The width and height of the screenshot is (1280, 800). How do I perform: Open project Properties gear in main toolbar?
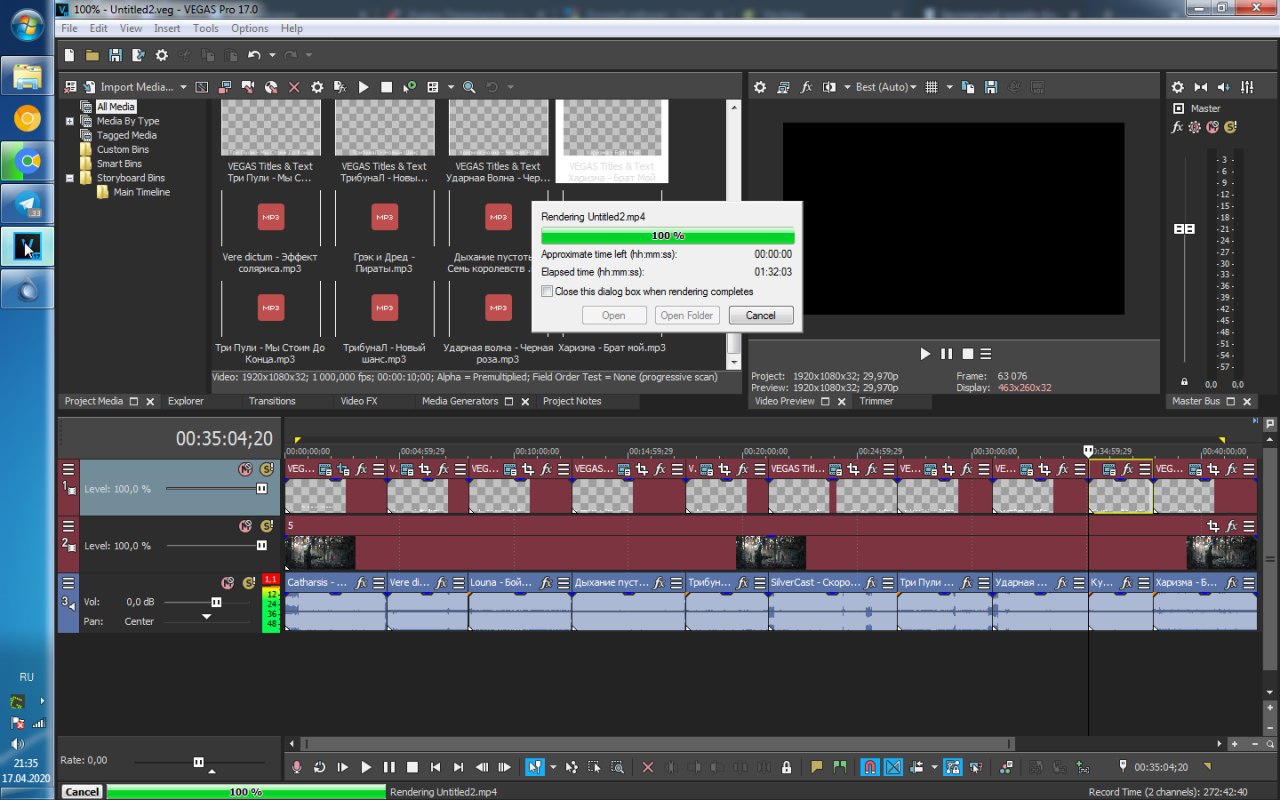pos(162,56)
